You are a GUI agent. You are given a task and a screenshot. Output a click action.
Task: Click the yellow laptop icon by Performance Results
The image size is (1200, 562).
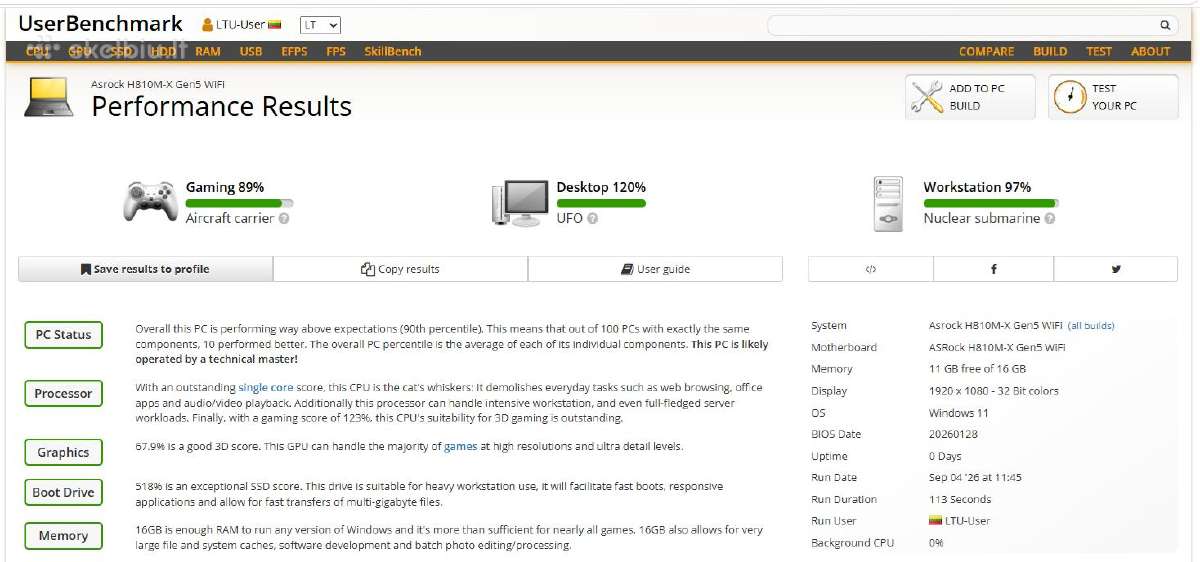51,99
